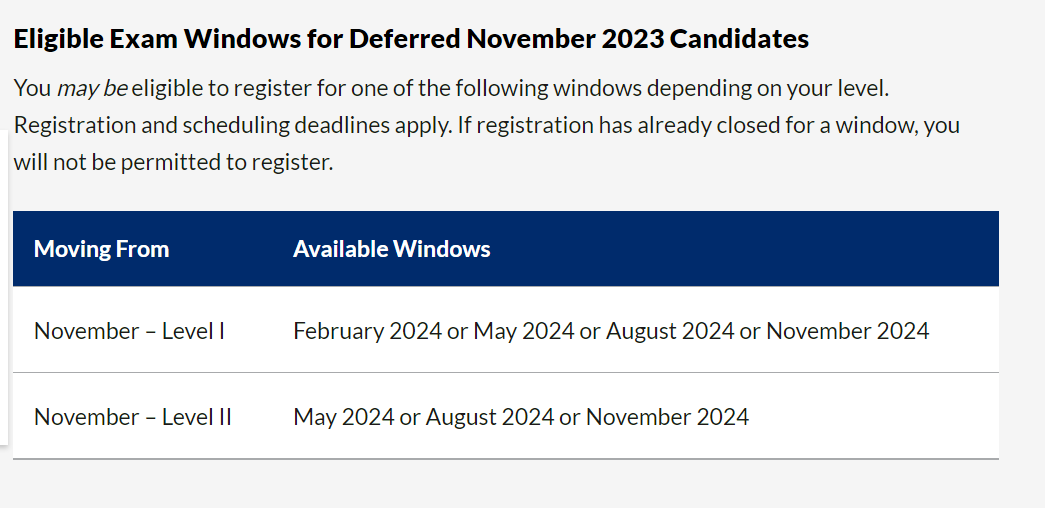Click "will not be permitted to register" line

[173, 162]
